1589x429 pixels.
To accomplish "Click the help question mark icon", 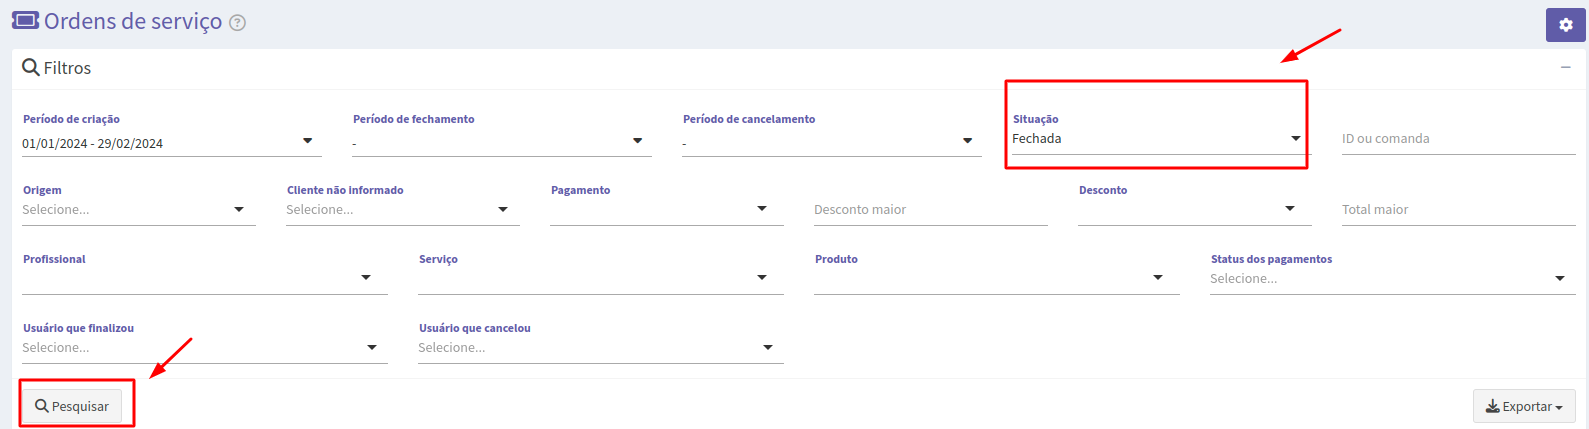I will pos(237,22).
